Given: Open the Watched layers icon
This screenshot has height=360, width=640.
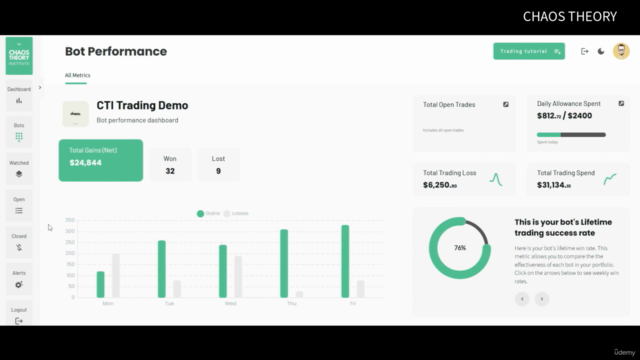Looking at the screenshot, I should pos(19,174).
